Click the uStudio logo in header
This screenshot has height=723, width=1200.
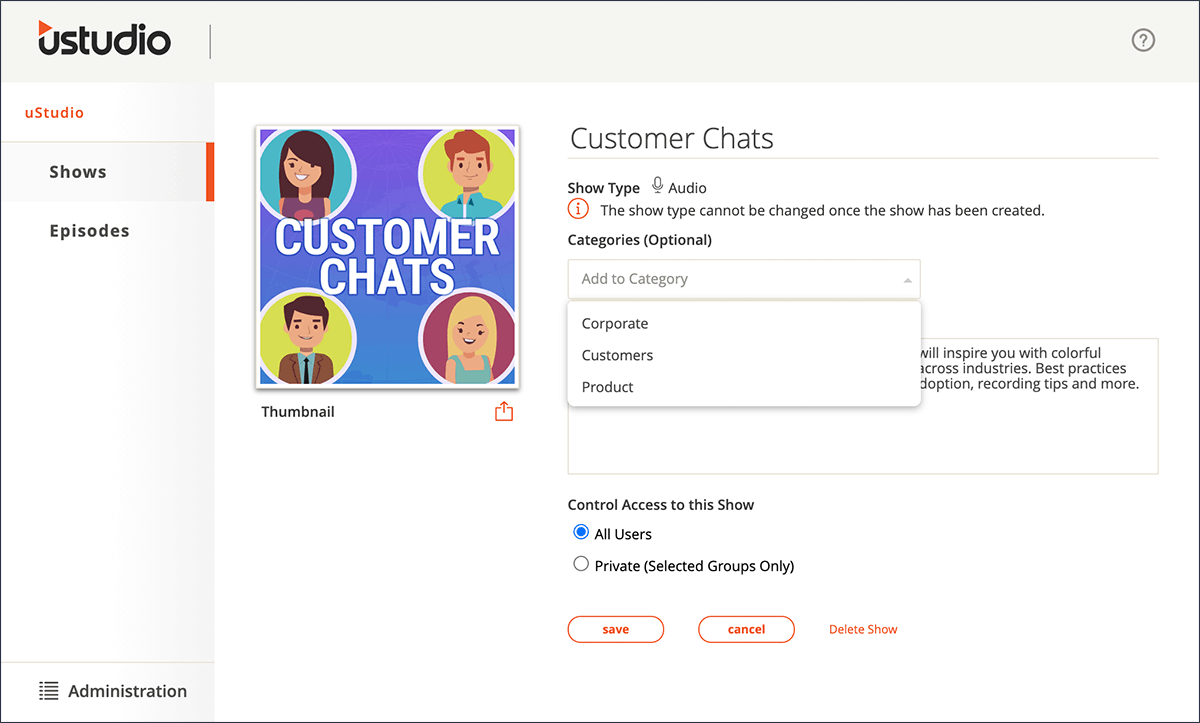(105, 40)
